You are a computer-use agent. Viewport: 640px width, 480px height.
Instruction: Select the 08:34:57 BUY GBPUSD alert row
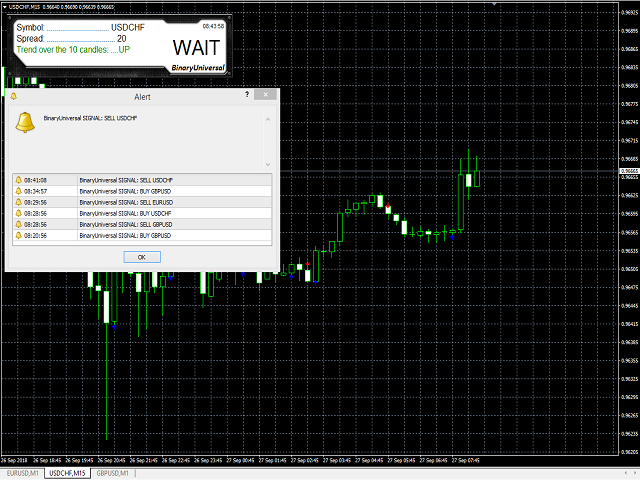pyautogui.click(x=142, y=191)
